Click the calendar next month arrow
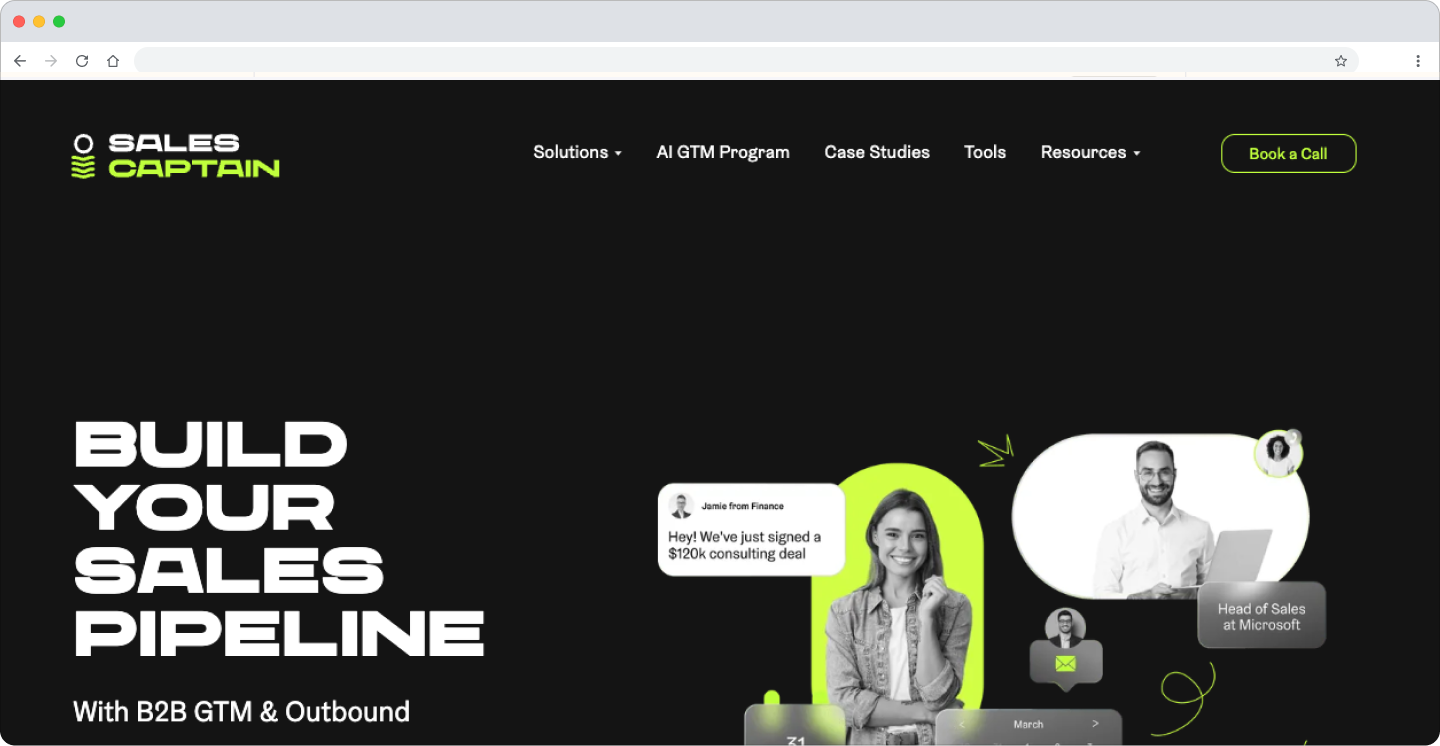Image resolution: width=1440 pixels, height=746 pixels. pos(1095,724)
